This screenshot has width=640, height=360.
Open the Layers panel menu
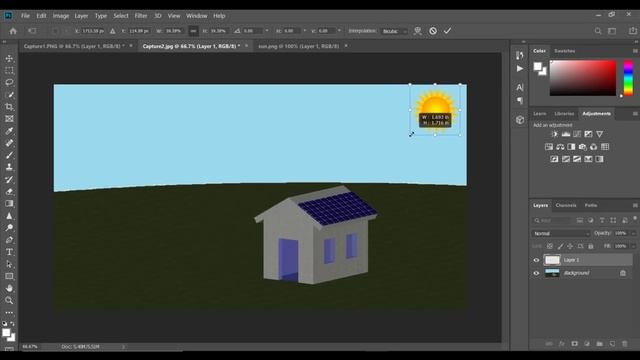pyautogui.click(x=635, y=205)
